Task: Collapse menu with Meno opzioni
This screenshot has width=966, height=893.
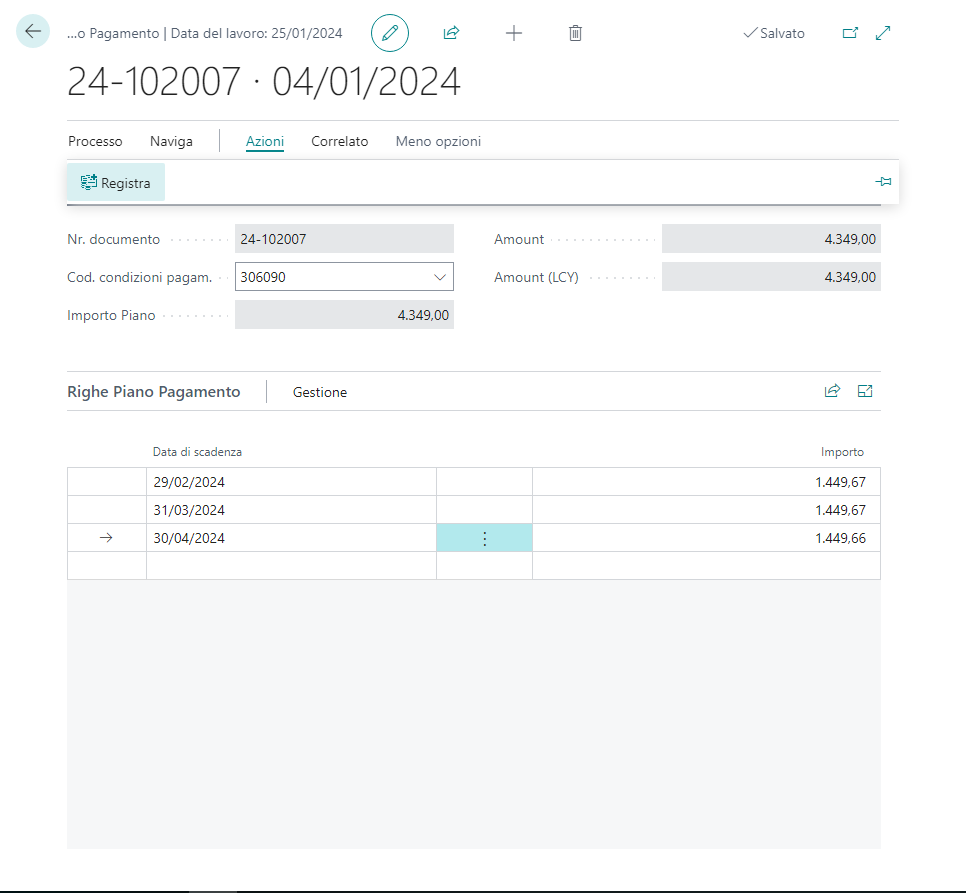Action: (438, 141)
